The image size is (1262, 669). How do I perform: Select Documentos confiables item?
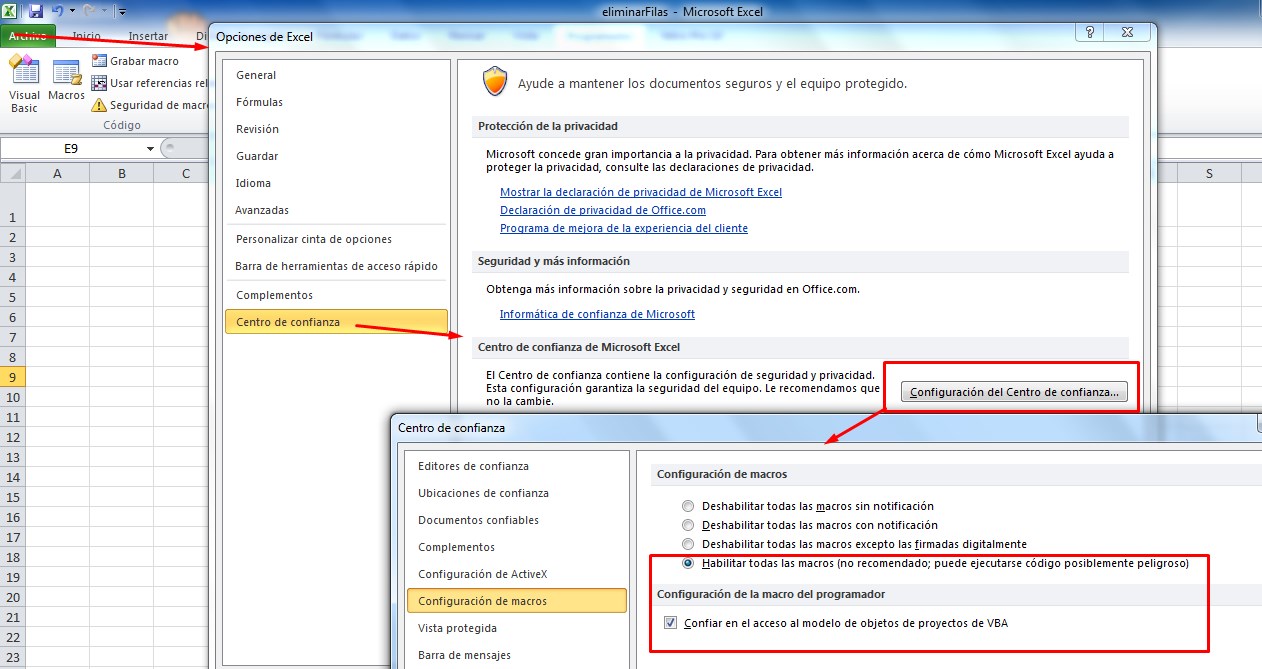point(516,520)
